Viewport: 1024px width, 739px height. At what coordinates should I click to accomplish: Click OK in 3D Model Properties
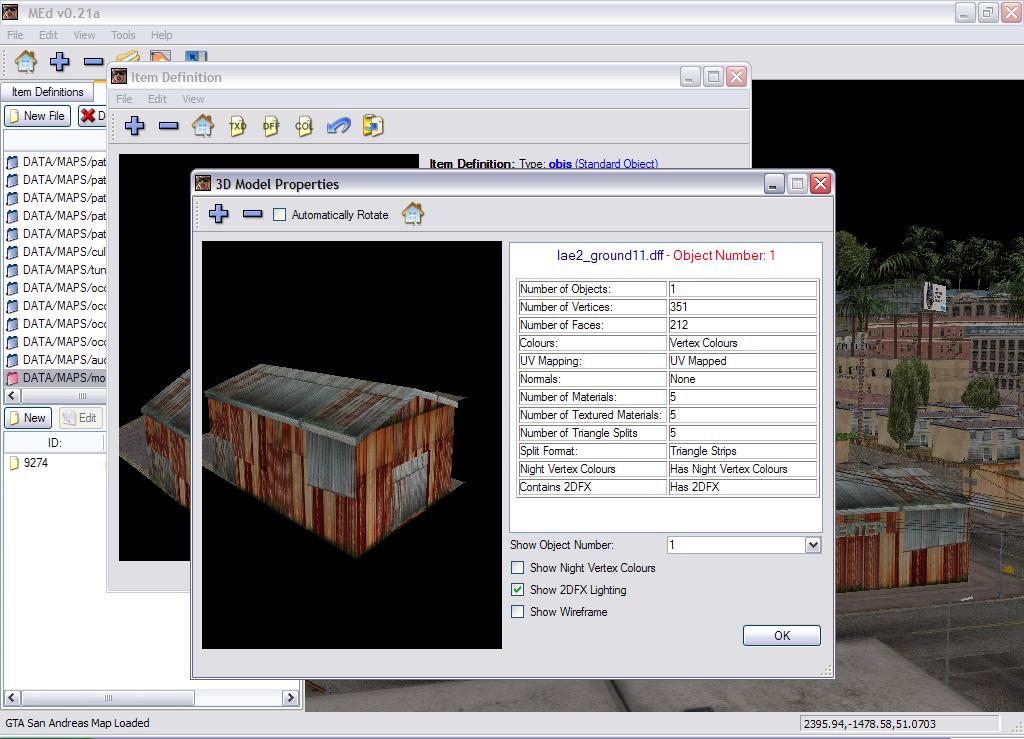pyautogui.click(x=782, y=636)
